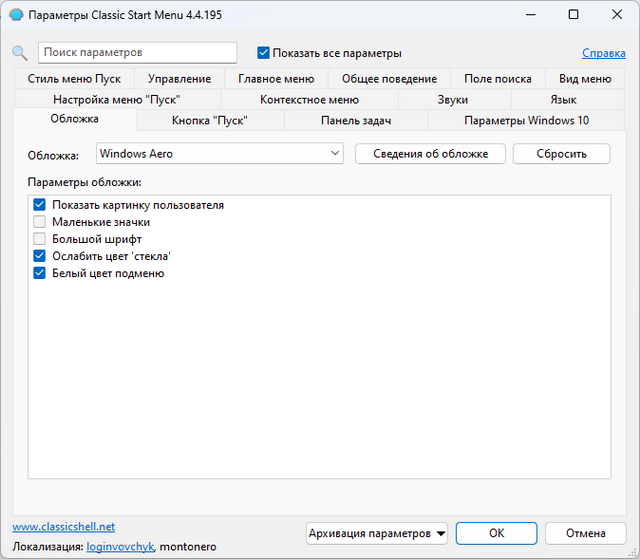Screen dimensions: 640x559
Task: Expand 'Архивация параметров' dropdown button
Action: 377,533
